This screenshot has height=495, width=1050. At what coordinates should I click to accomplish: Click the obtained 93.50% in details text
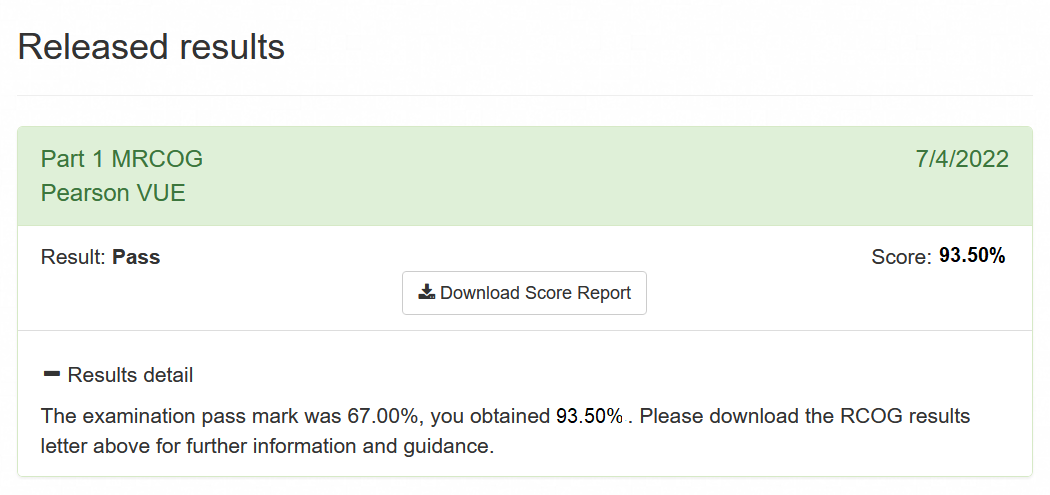pos(589,416)
